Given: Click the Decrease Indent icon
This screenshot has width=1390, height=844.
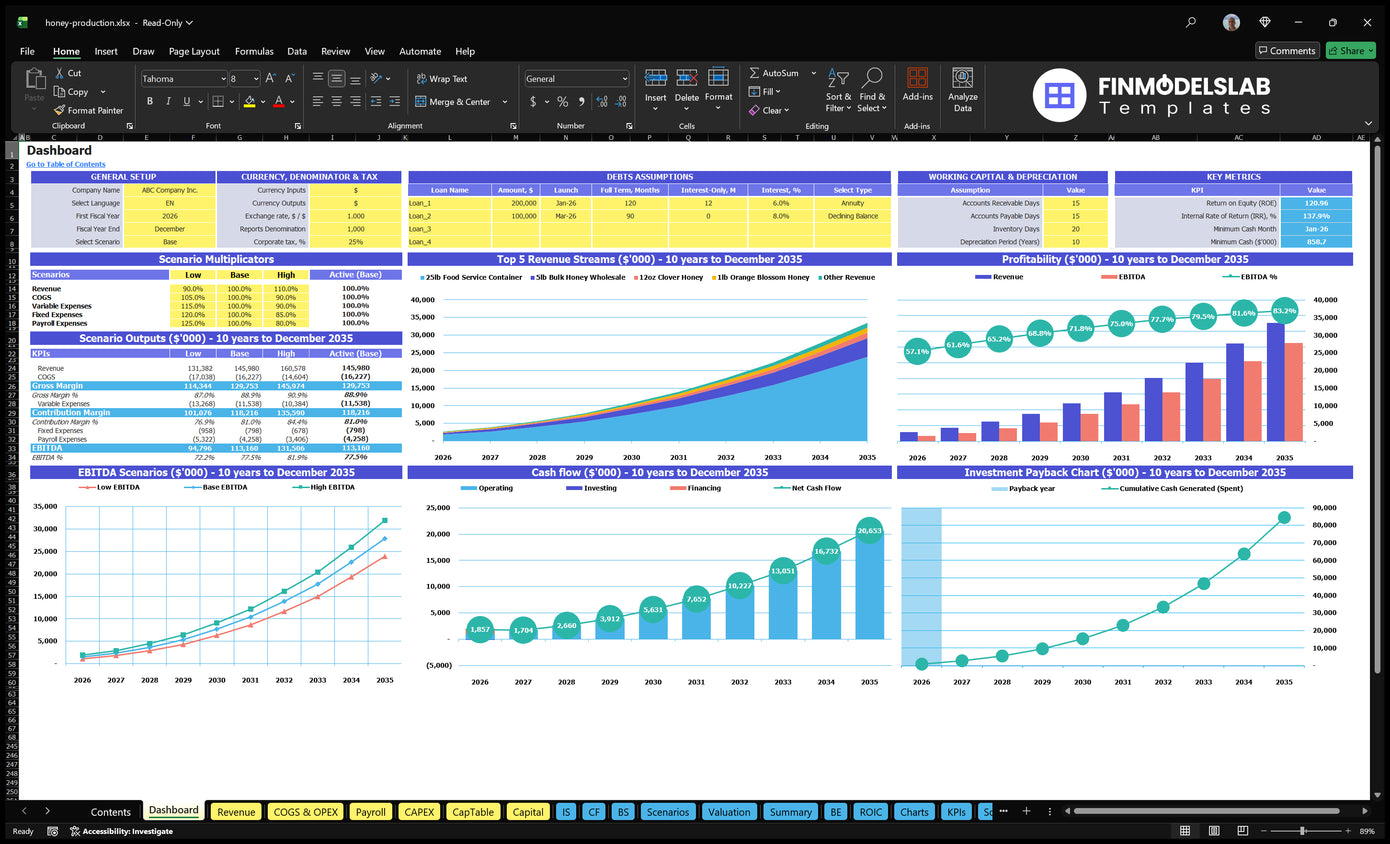Looking at the screenshot, I should (377, 101).
